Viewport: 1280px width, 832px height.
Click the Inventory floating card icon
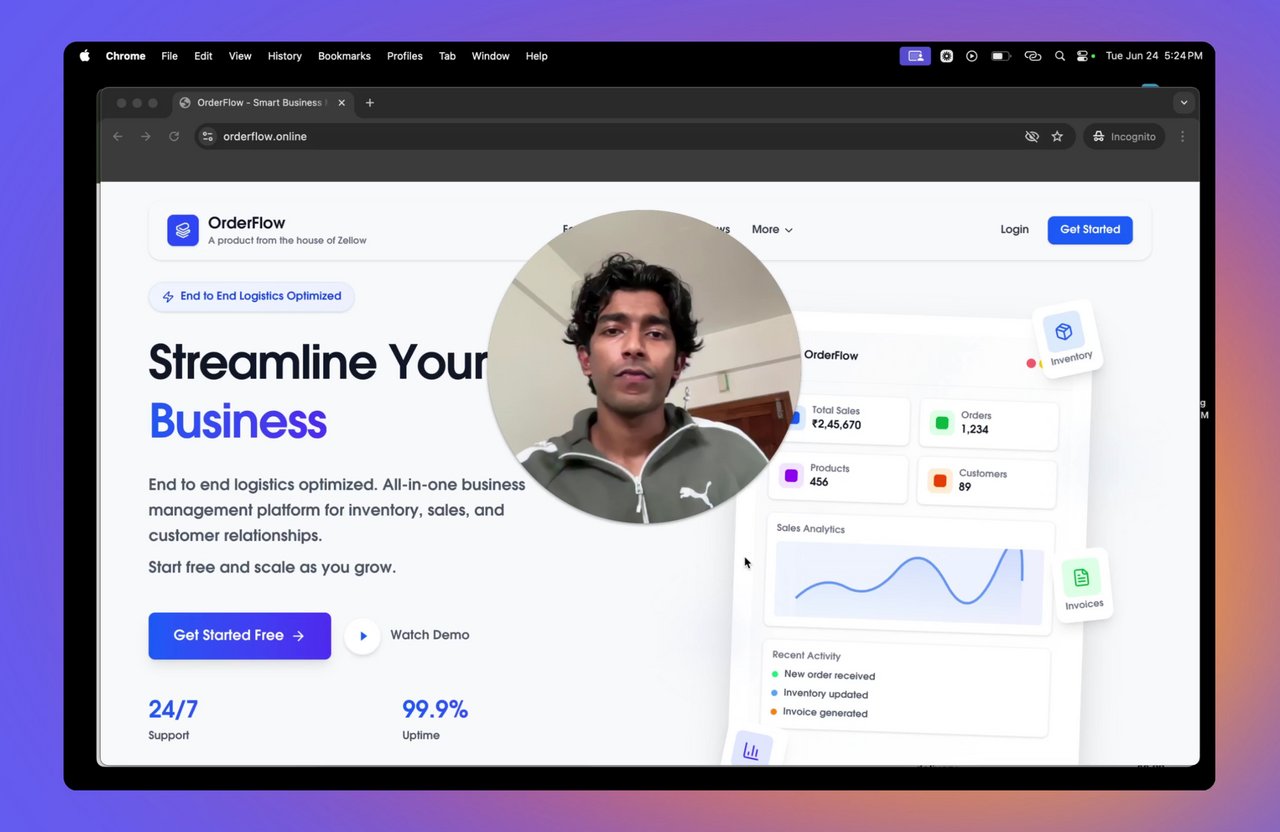coord(1063,331)
